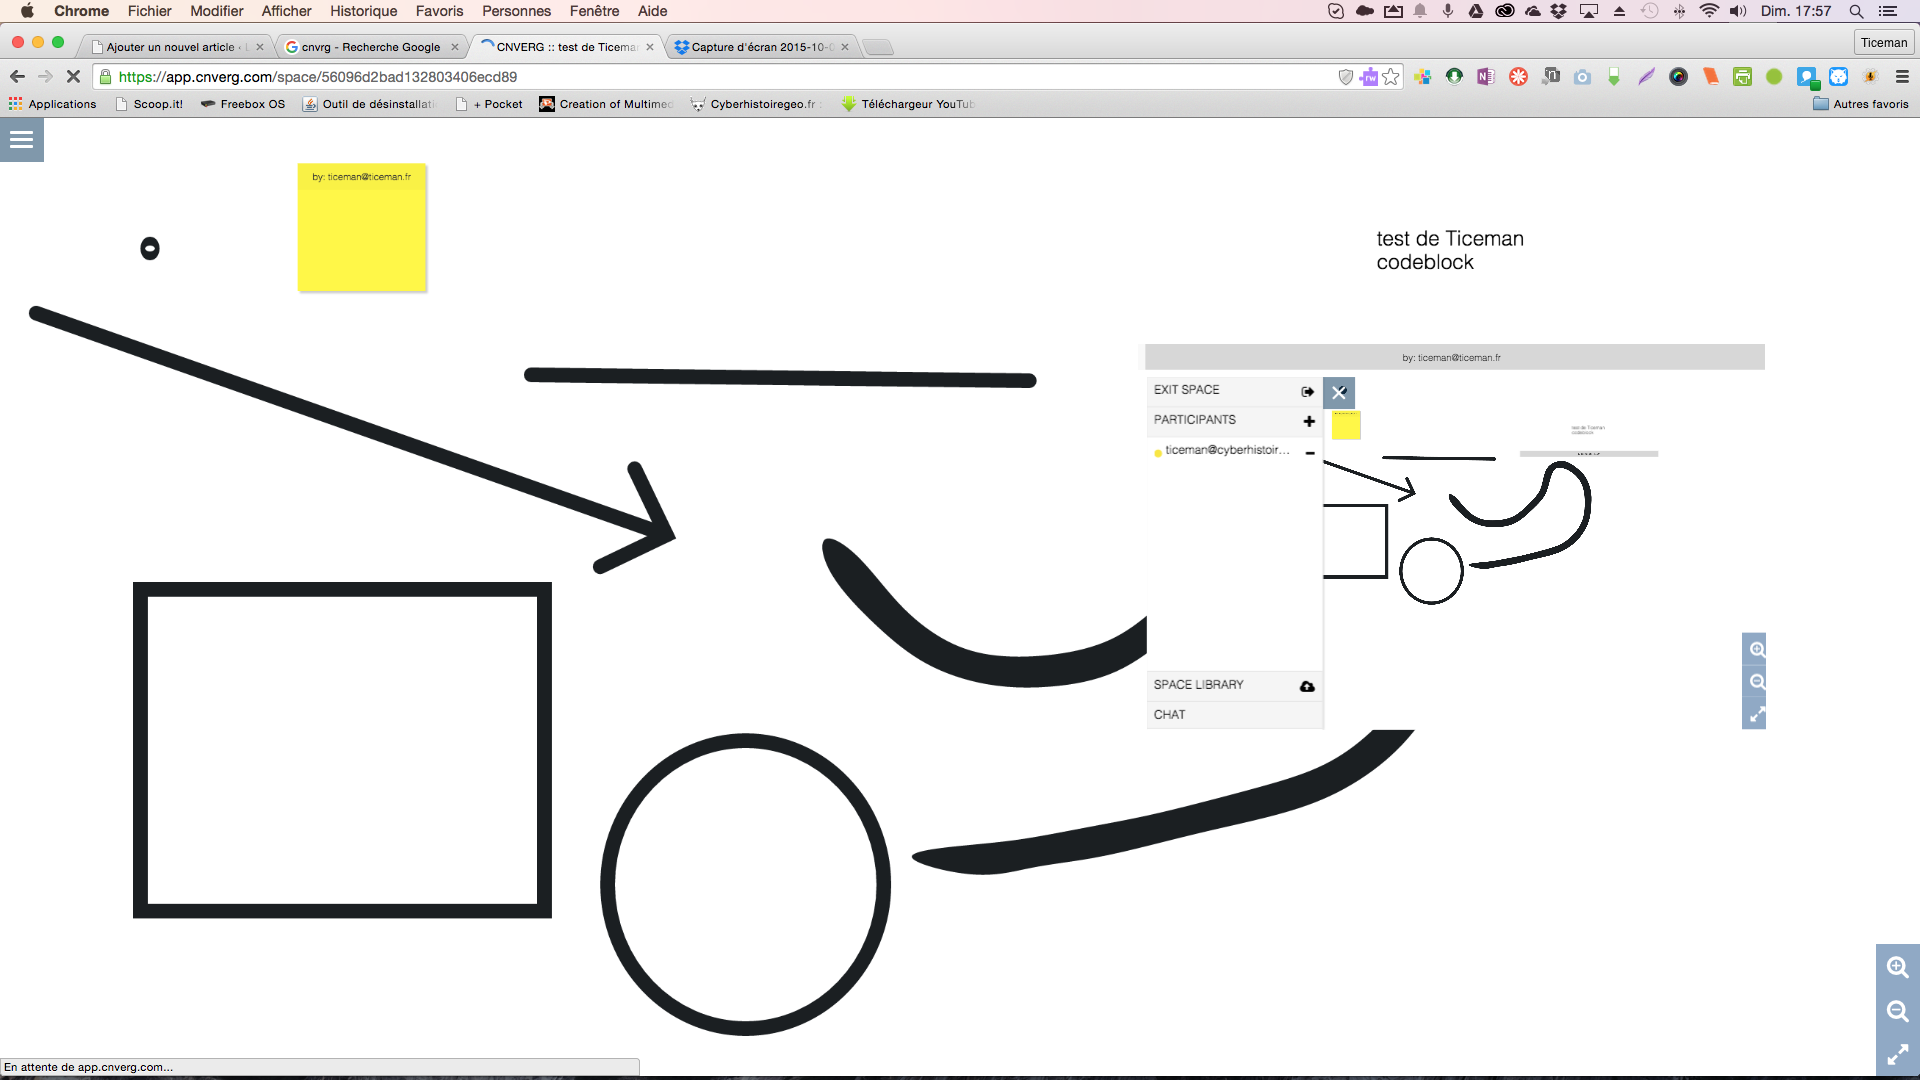
Task: Open the Scoop.it! bookmark
Action: coord(150,104)
